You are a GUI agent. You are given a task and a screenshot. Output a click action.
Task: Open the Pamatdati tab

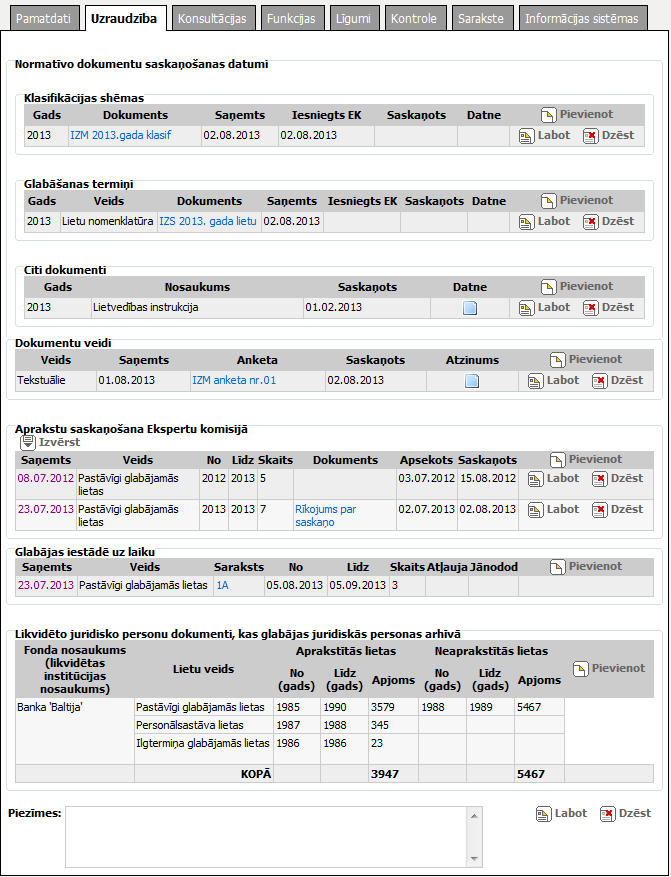(x=42, y=18)
